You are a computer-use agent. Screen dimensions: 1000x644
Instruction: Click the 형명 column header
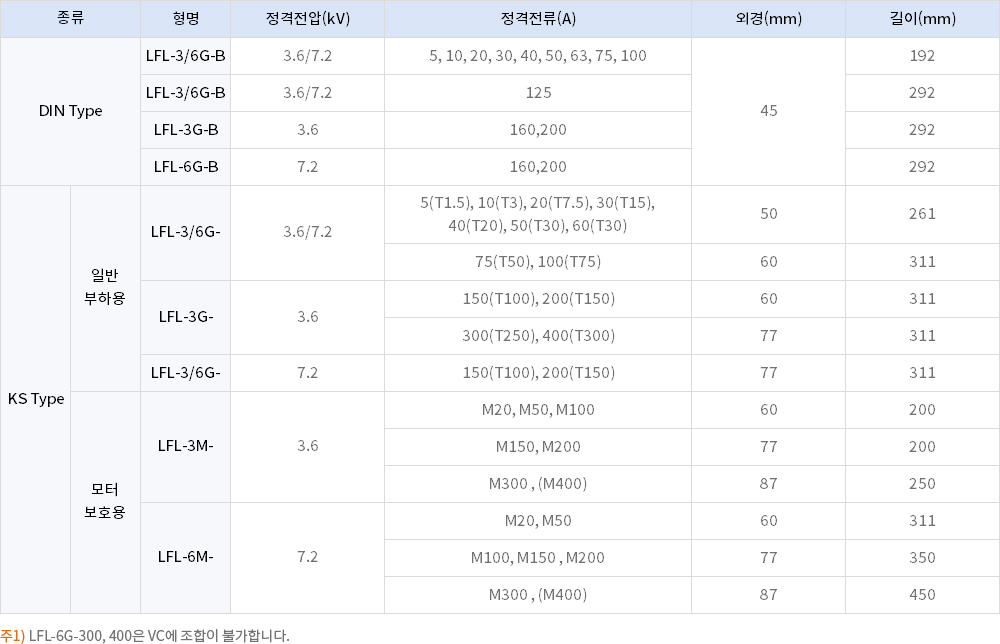coord(186,19)
